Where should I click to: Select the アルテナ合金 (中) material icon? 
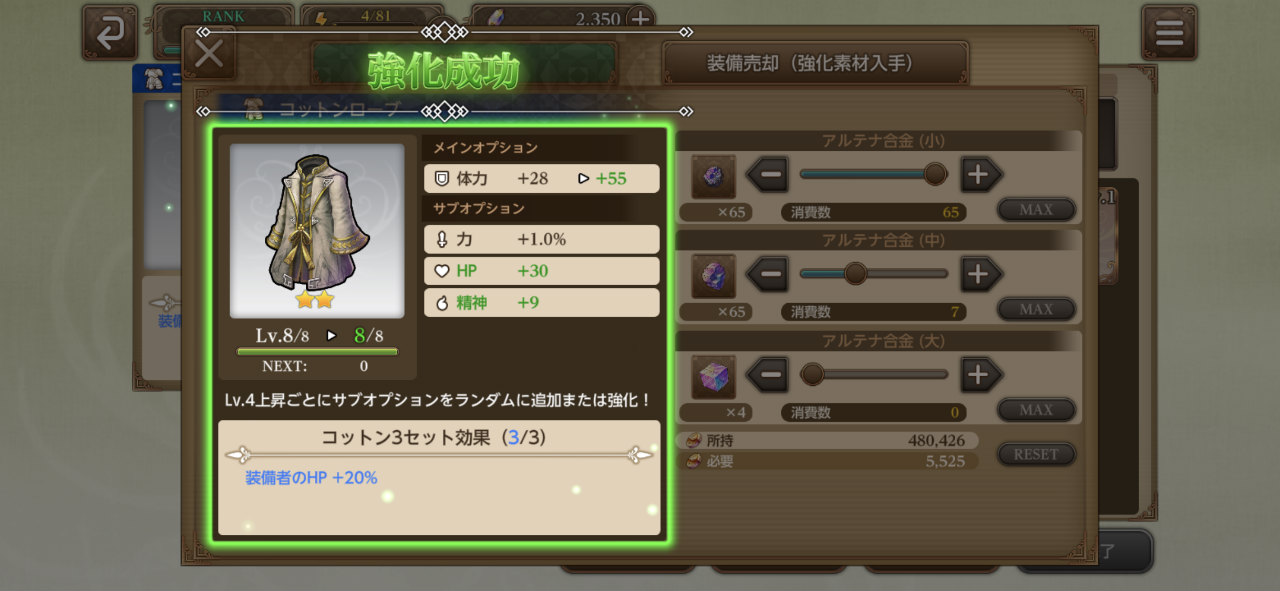coord(713,276)
